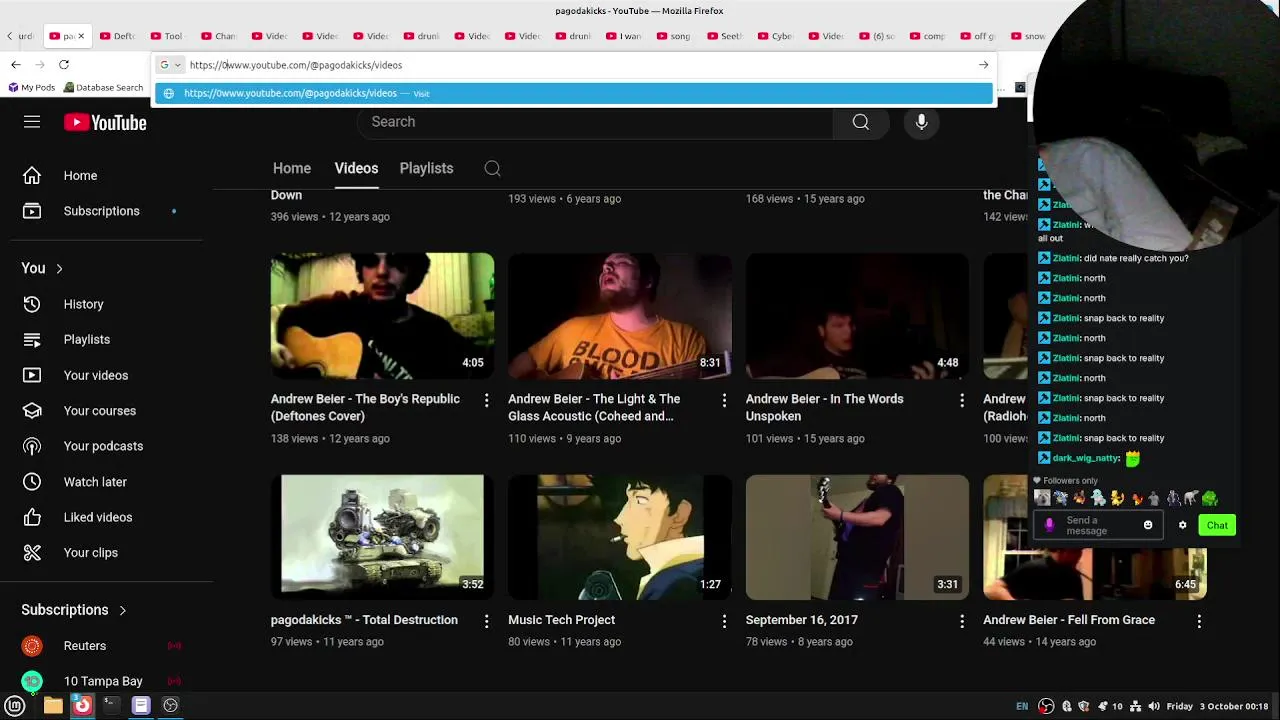This screenshot has width=1280, height=720.
Task: Visit the suggested youtube.com URL
Action: tap(574, 93)
